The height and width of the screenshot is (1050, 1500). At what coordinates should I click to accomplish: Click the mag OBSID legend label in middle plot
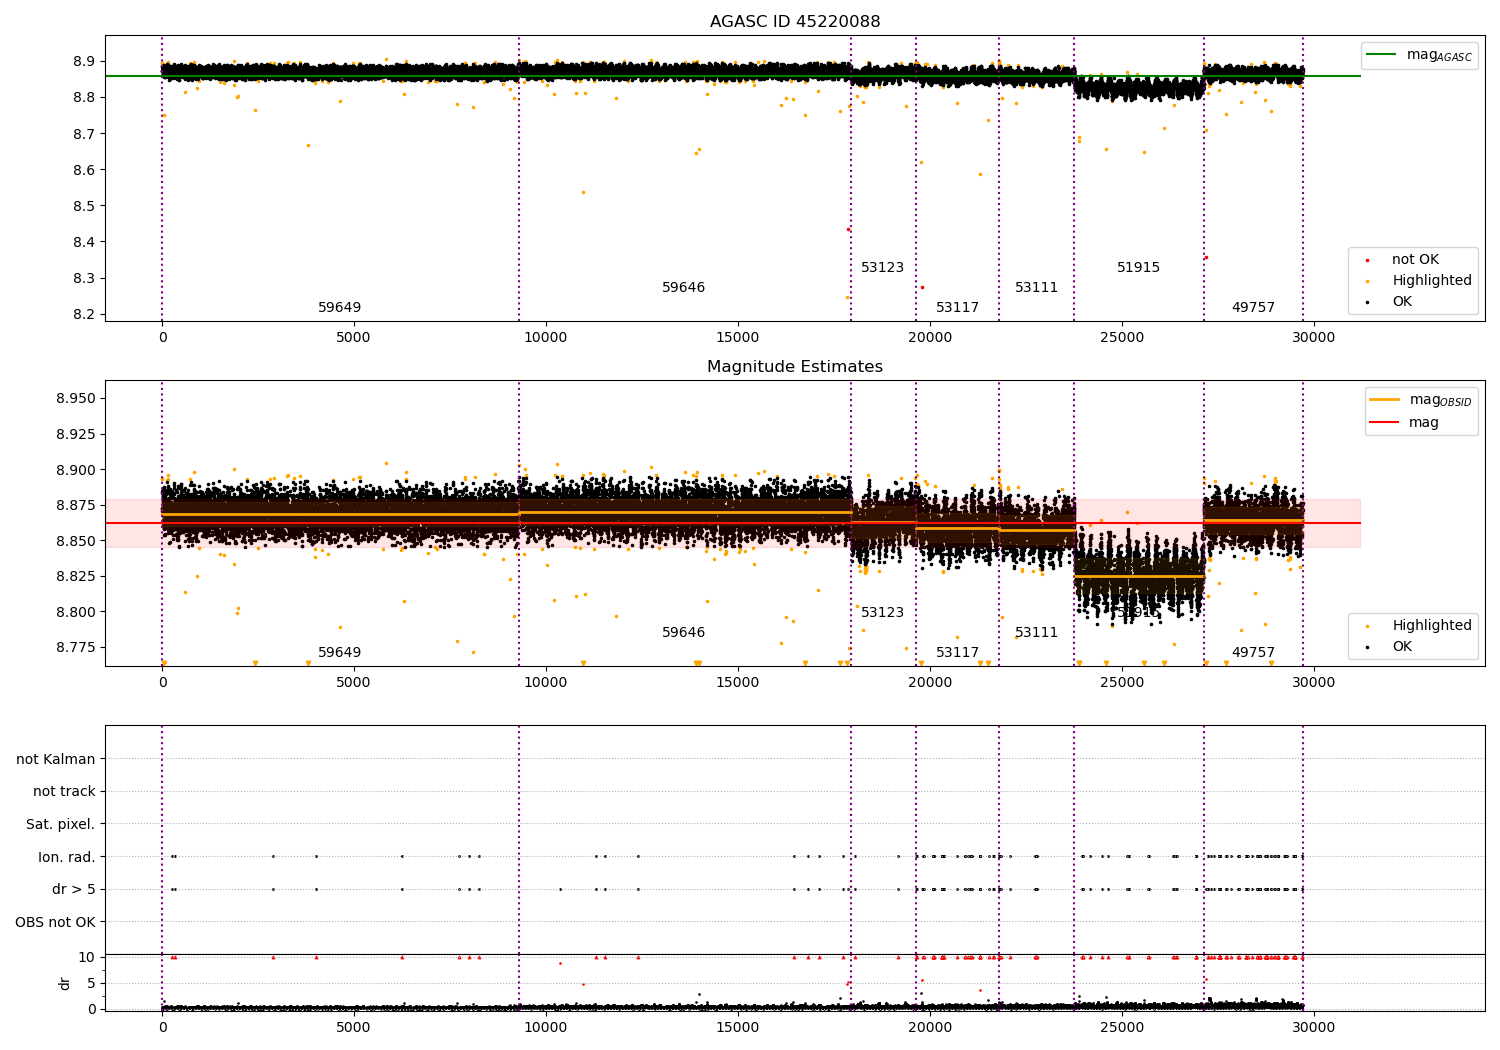pyautogui.click(x=1441, y=400)
